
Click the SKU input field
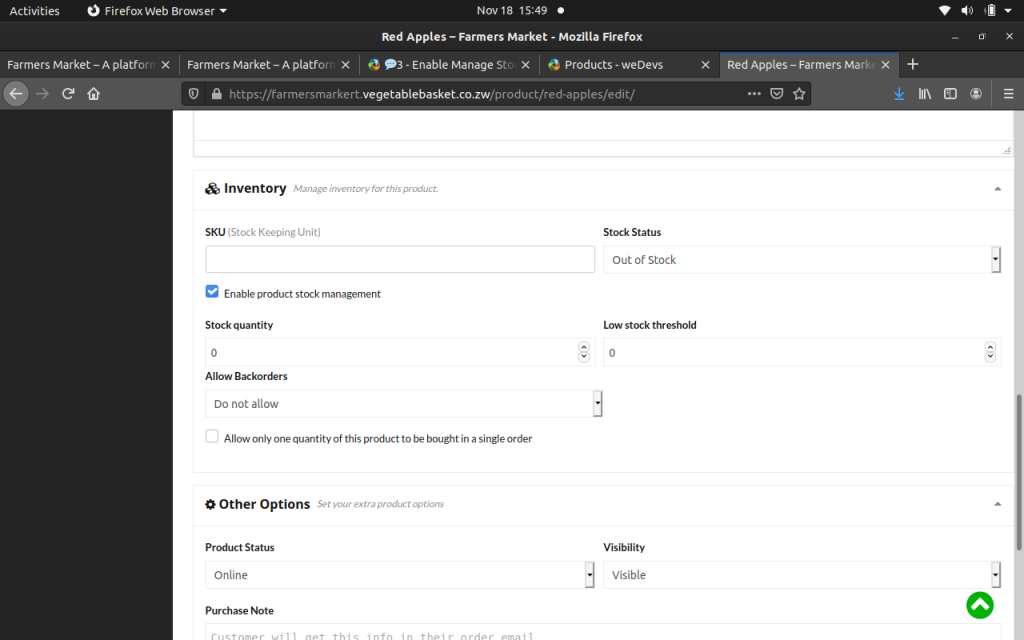click(x=400, y=260)
